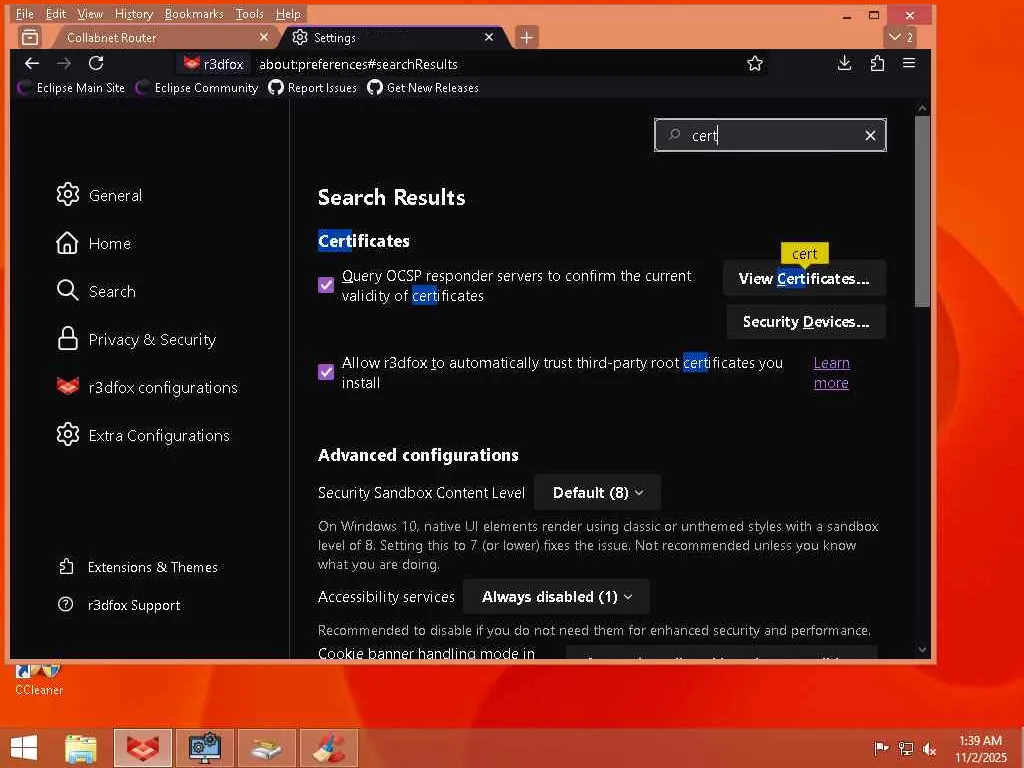Reload the current page
This screenshot has width=1024, height=768.
[96, 63]
